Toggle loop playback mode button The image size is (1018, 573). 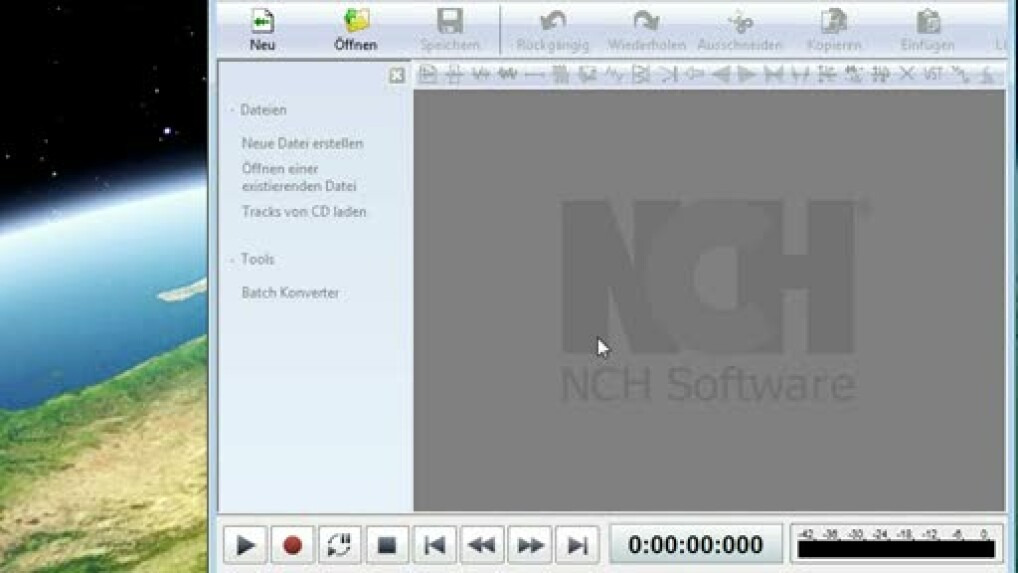tap(339, 545)
